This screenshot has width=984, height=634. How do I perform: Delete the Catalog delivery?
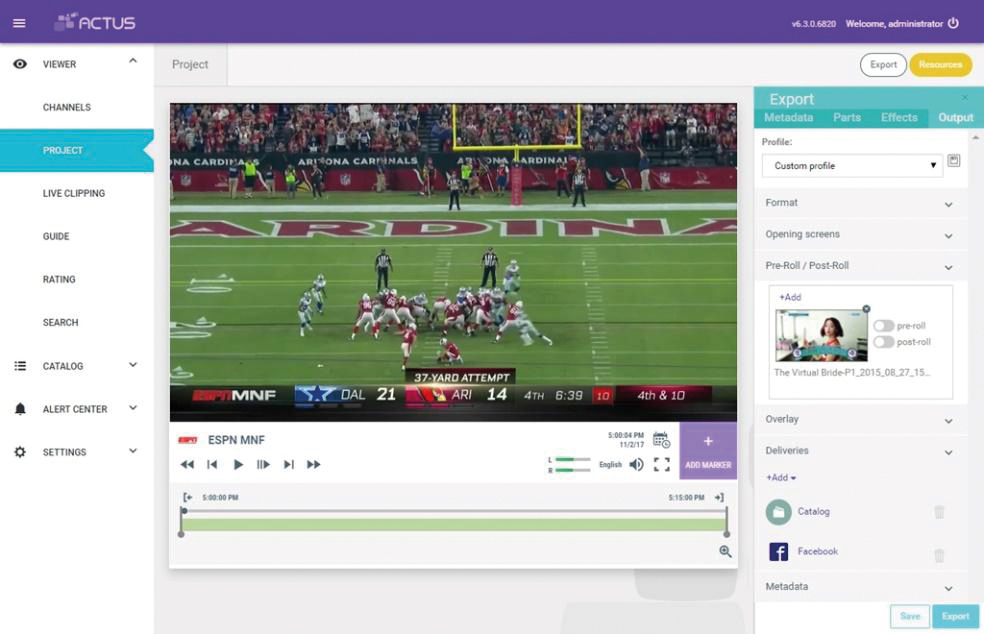tap(939, 512)
